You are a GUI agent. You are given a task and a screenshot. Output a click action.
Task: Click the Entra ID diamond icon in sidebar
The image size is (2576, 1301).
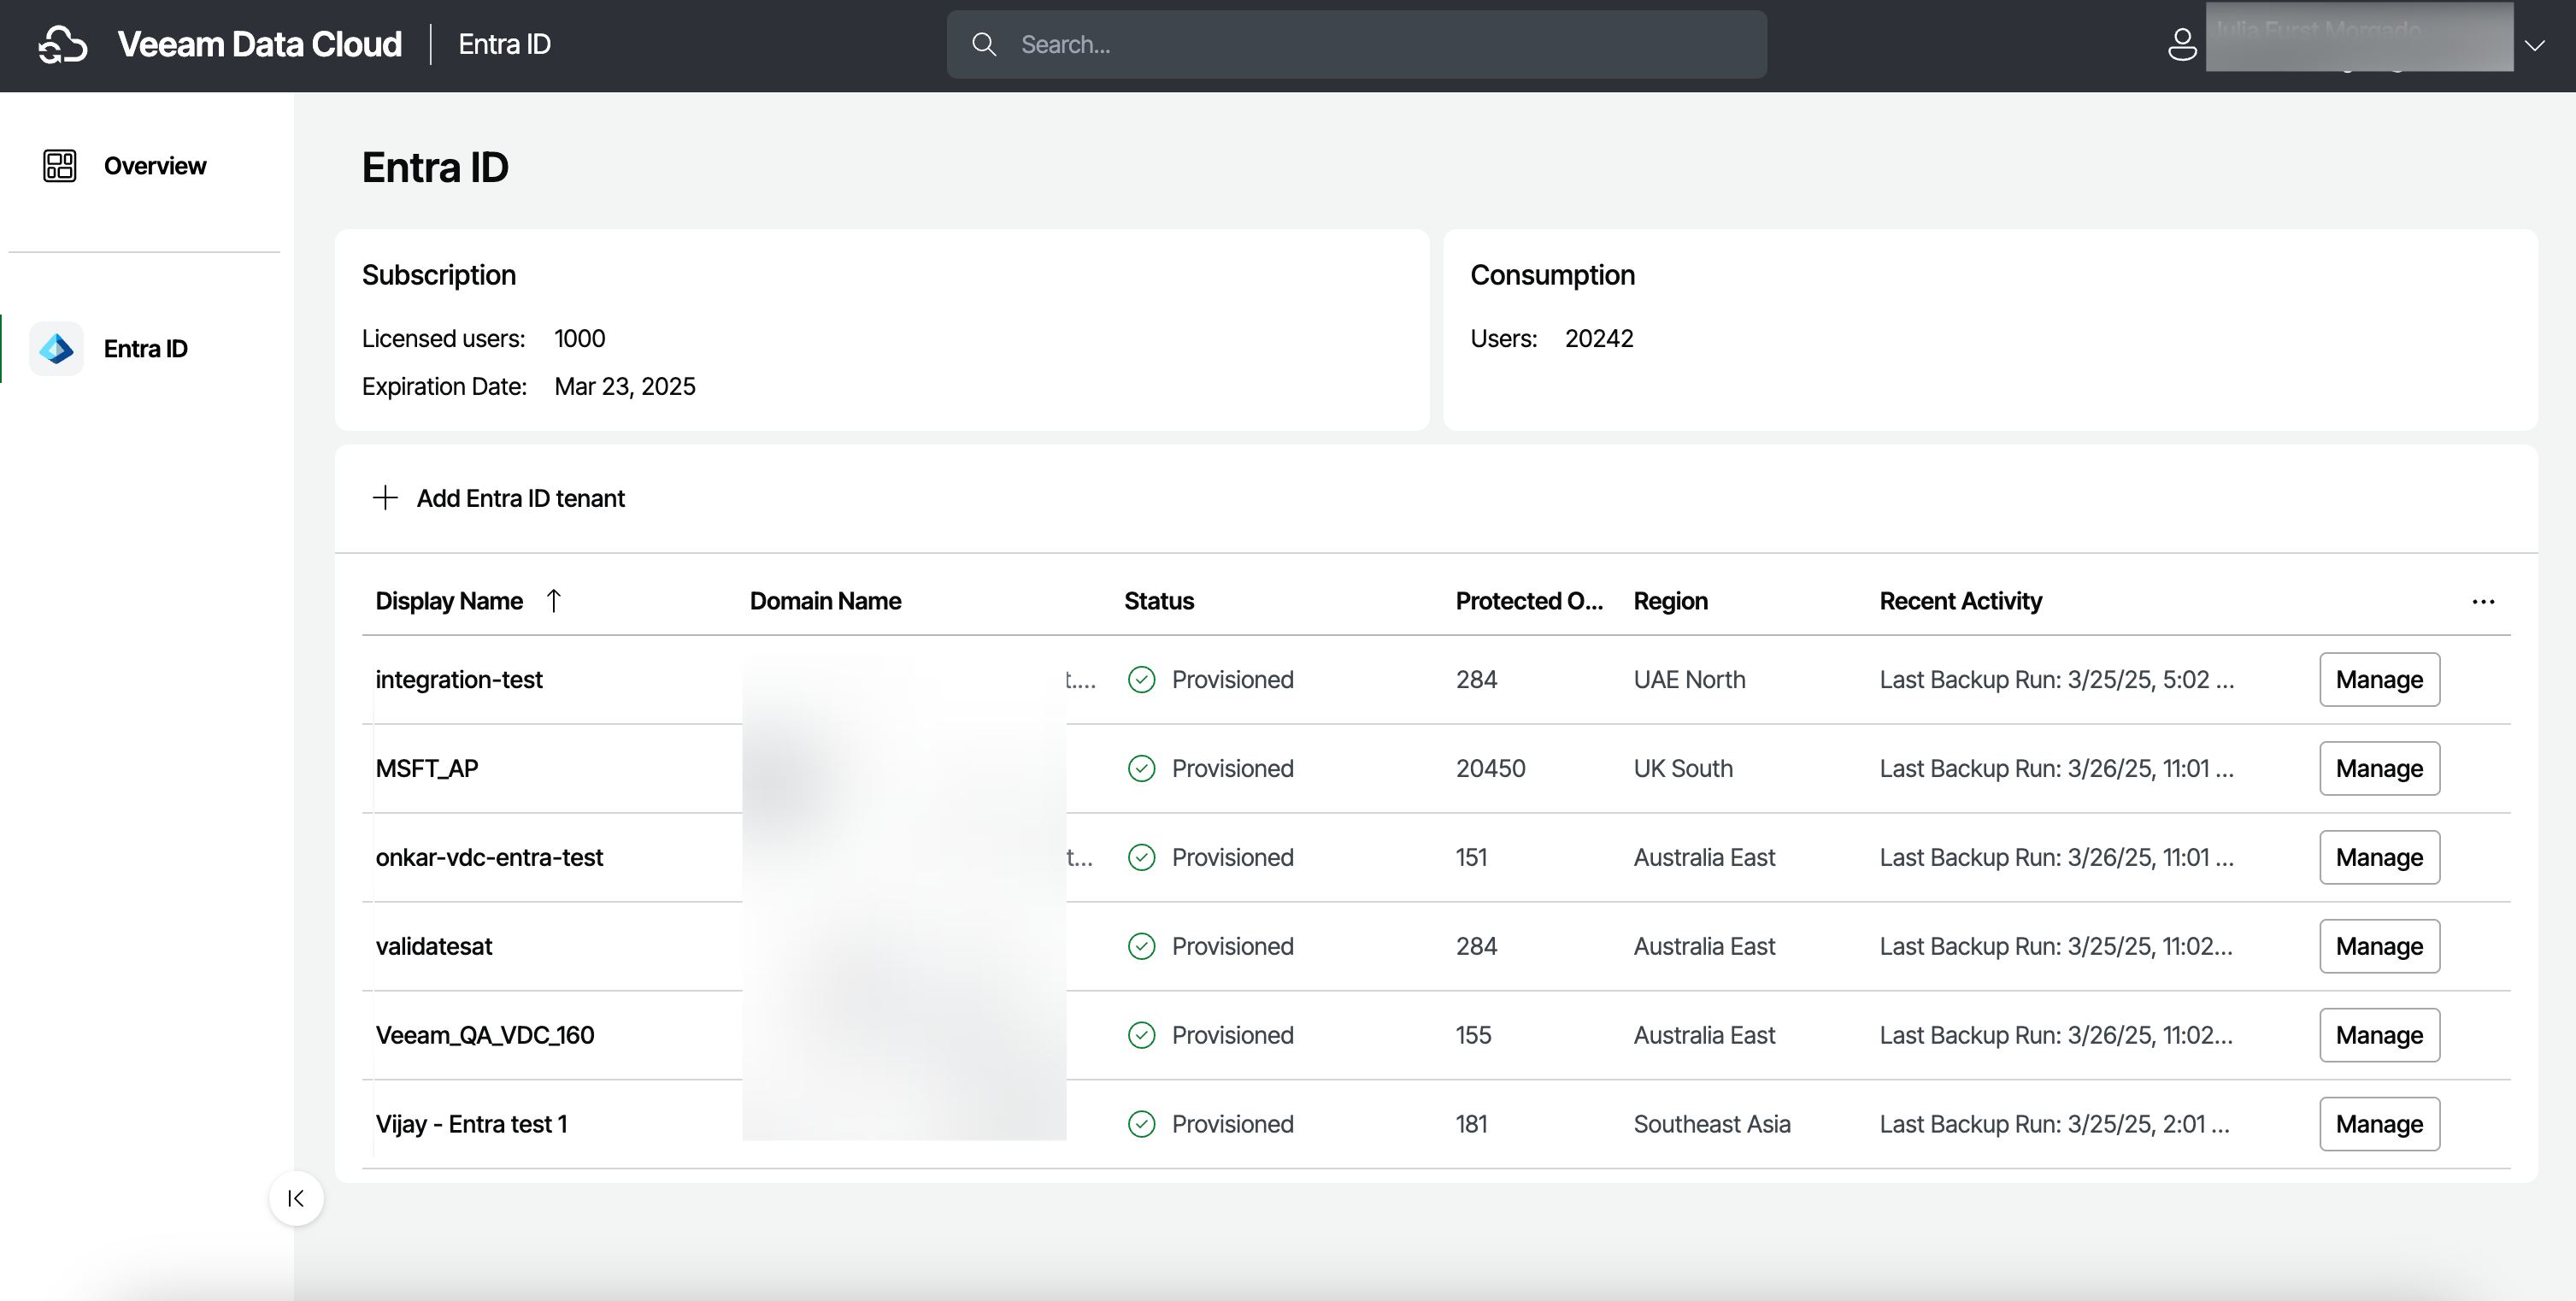(x=57, y=349)
